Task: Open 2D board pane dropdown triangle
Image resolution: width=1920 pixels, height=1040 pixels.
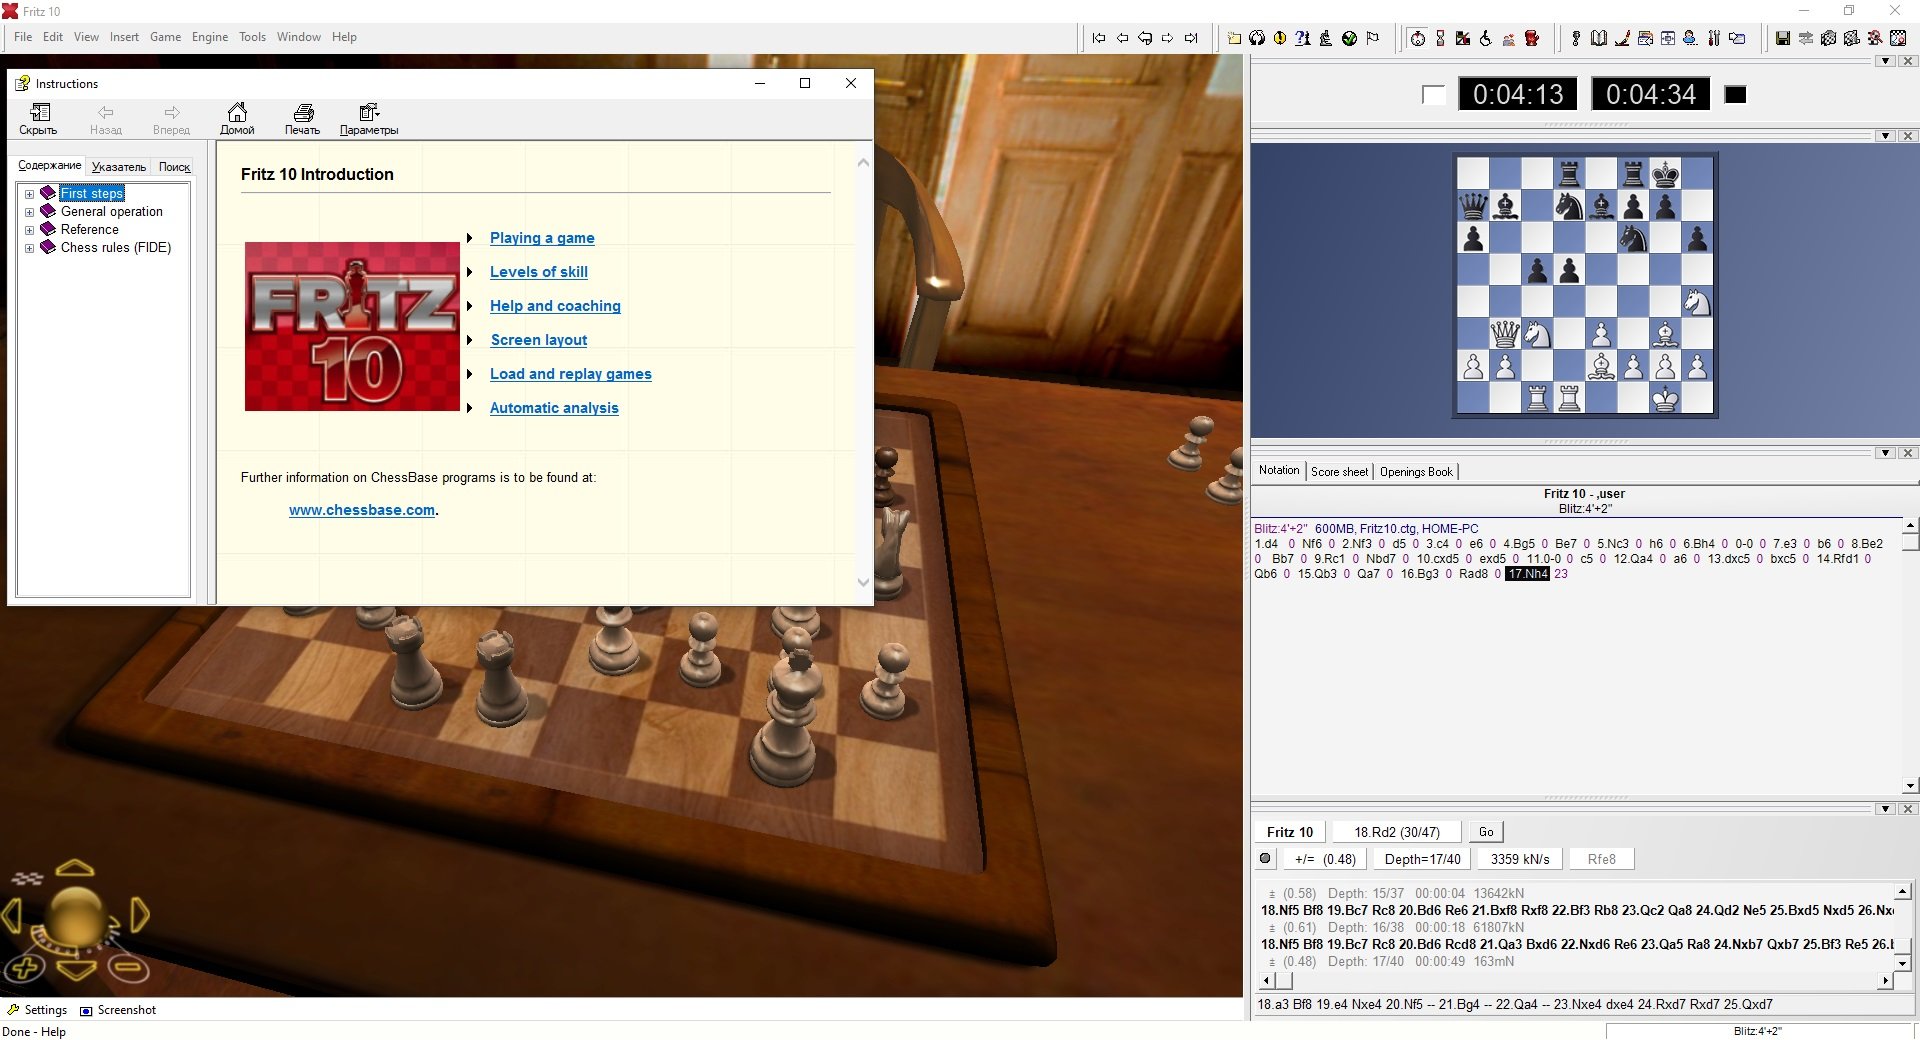Action: 1886,136
